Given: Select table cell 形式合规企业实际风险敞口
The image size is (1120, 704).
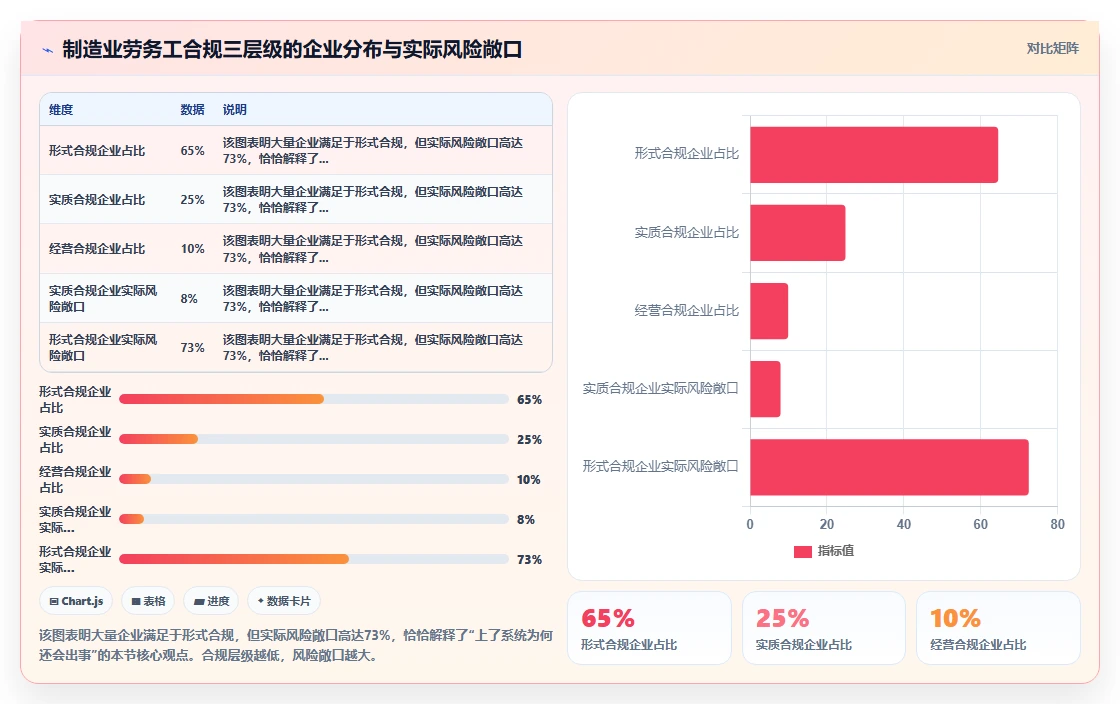Looking at the screenshot, I should point(103,348).
